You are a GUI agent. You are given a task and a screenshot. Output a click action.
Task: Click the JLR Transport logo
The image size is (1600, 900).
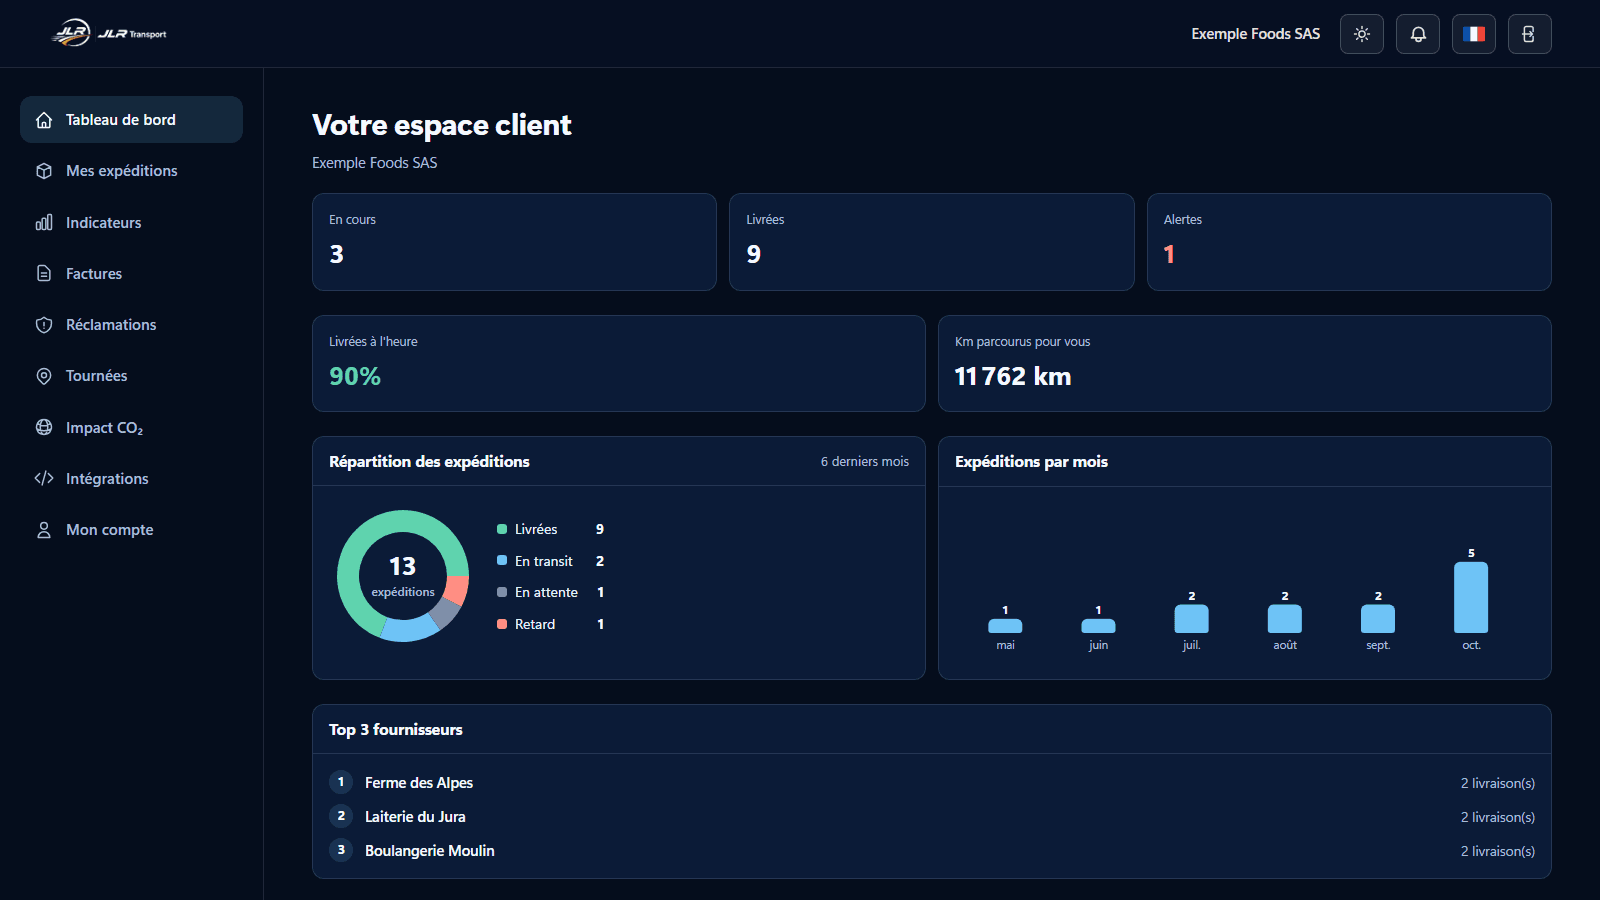point(109,33)
